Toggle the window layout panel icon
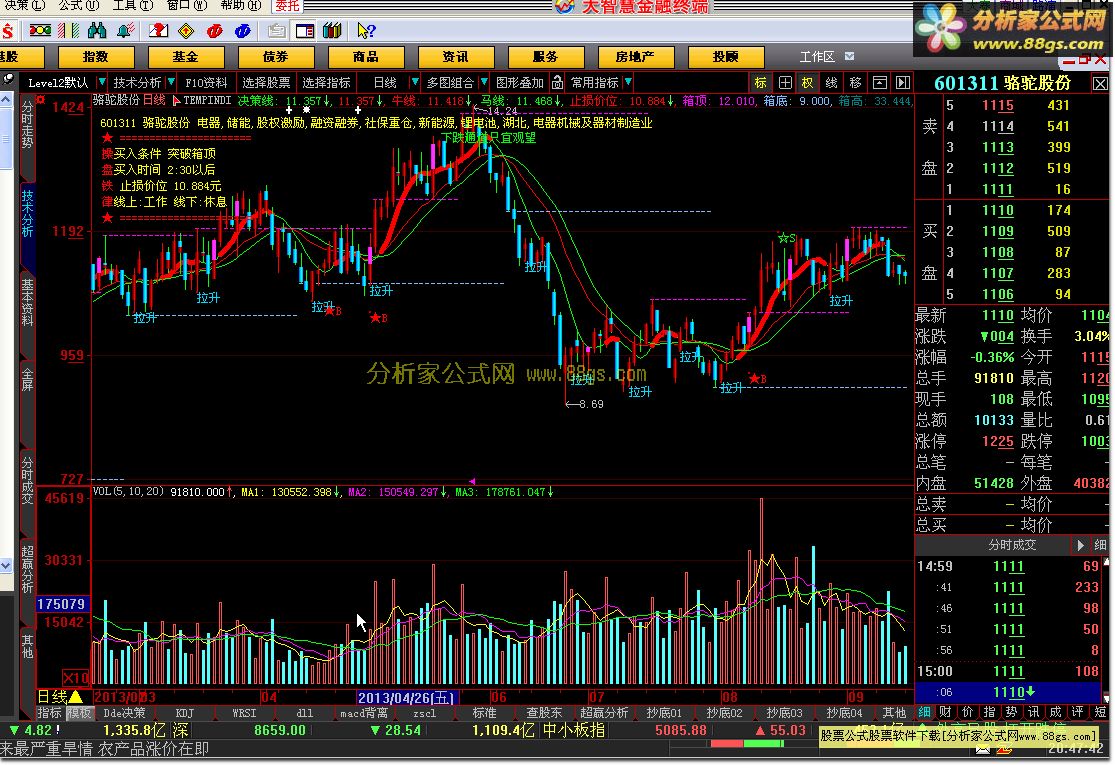Screen dimensions: 1115x765 305,31
